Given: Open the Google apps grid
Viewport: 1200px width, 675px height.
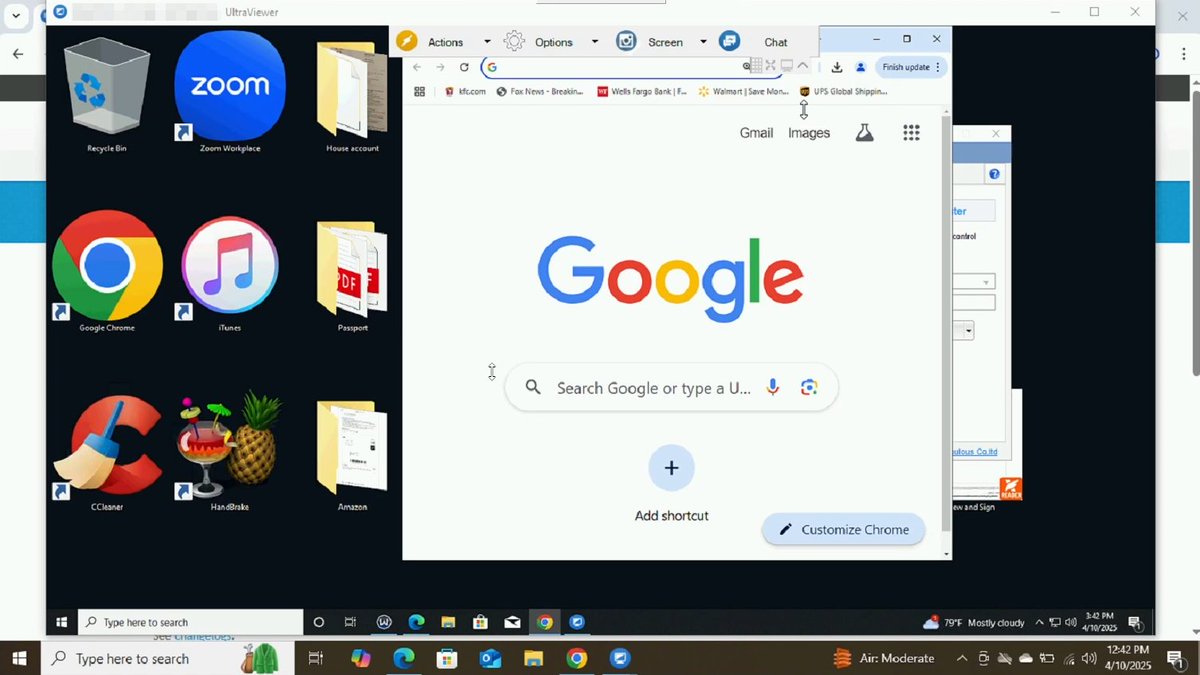Looking at the screenshot, I should pos(911,133).
